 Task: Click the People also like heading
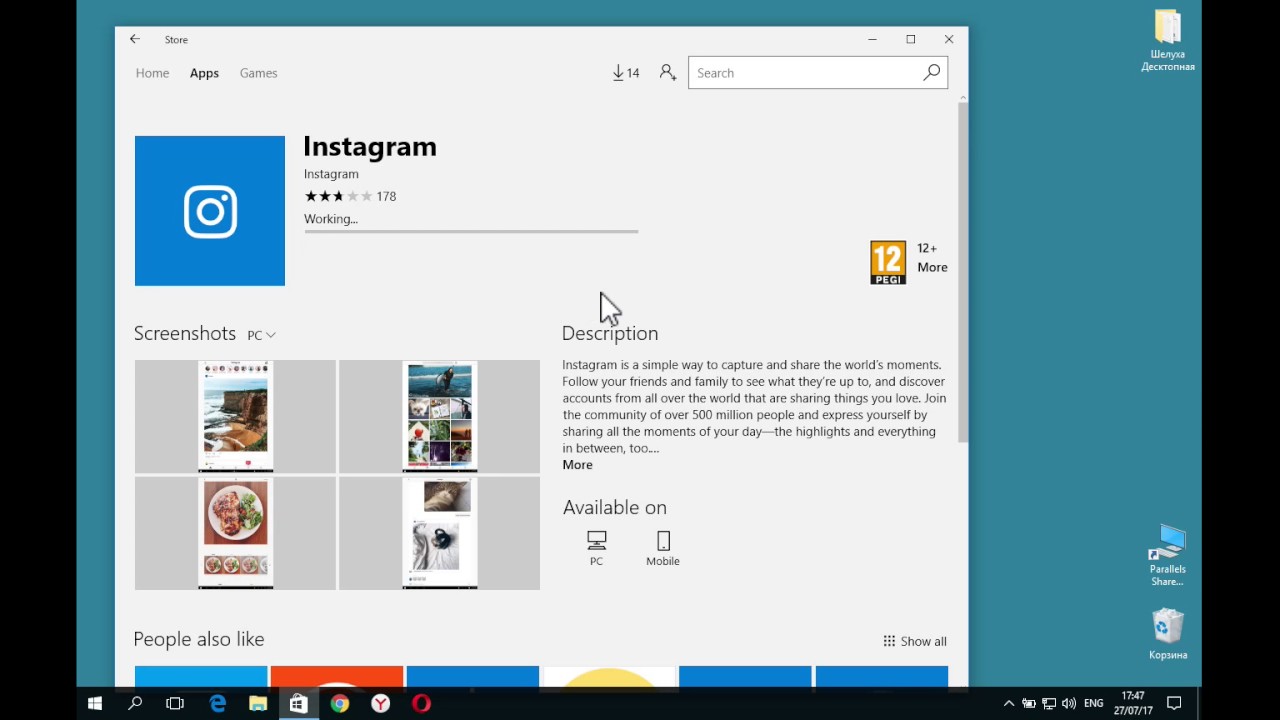pos(199,639)
